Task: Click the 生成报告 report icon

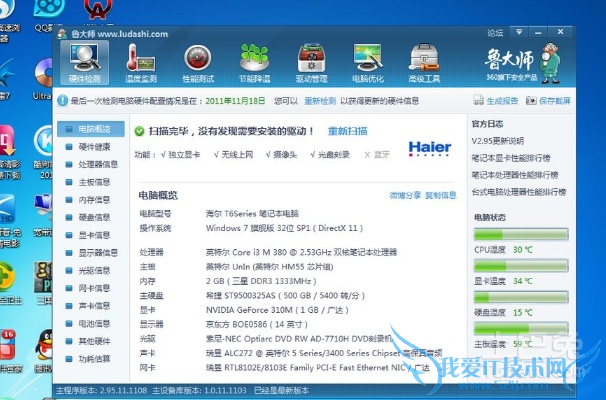Action: 478,100
